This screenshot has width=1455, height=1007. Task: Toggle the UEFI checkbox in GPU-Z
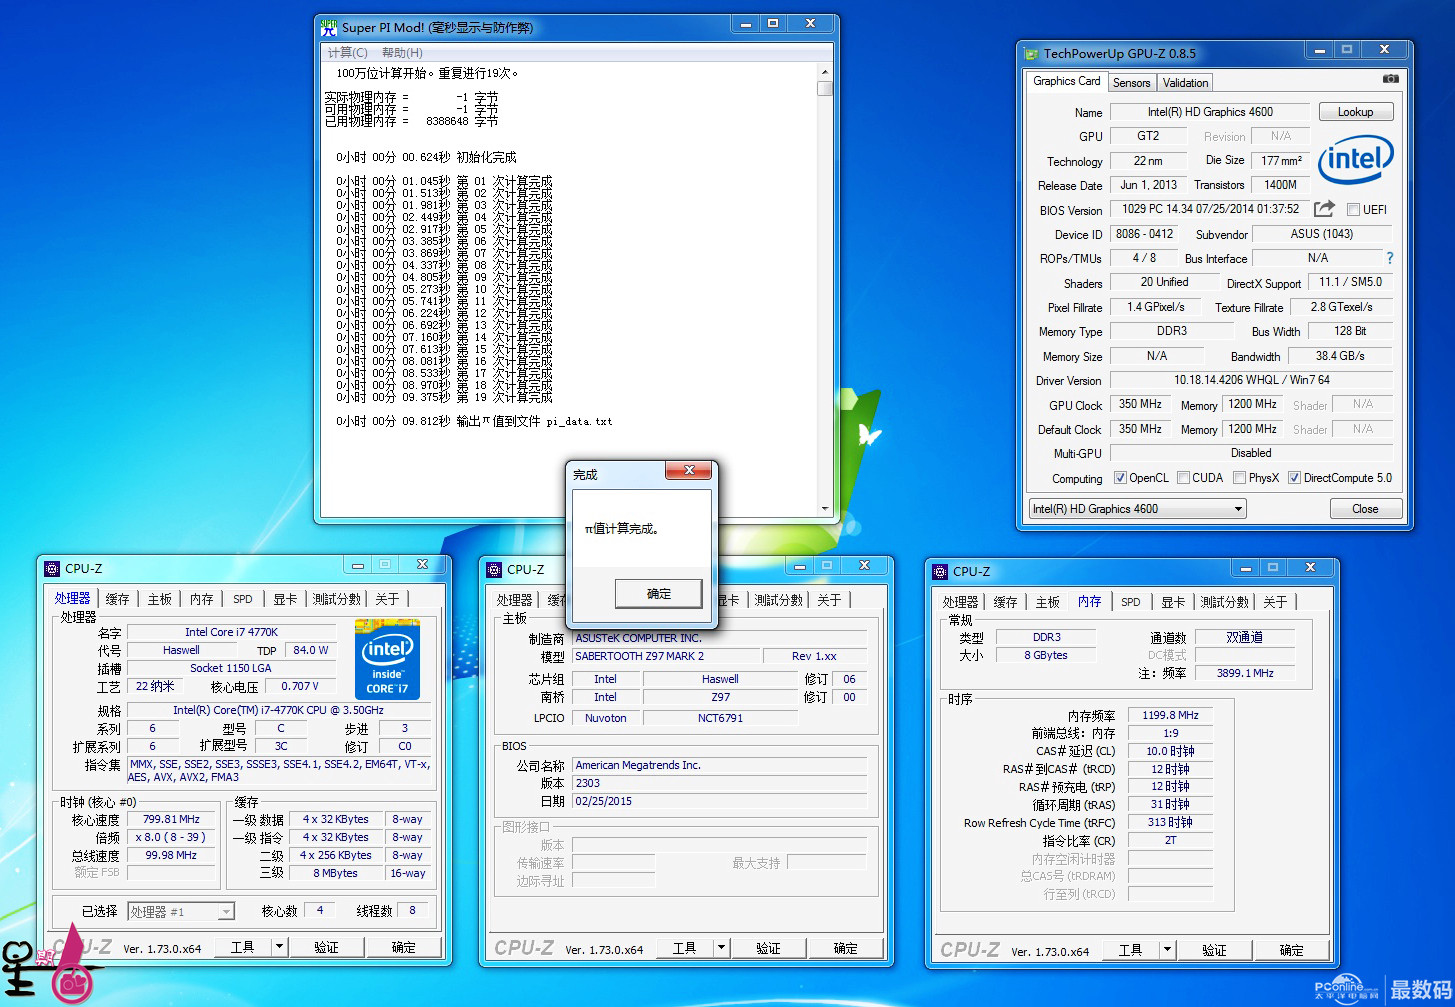click(x=1353, y=209)
